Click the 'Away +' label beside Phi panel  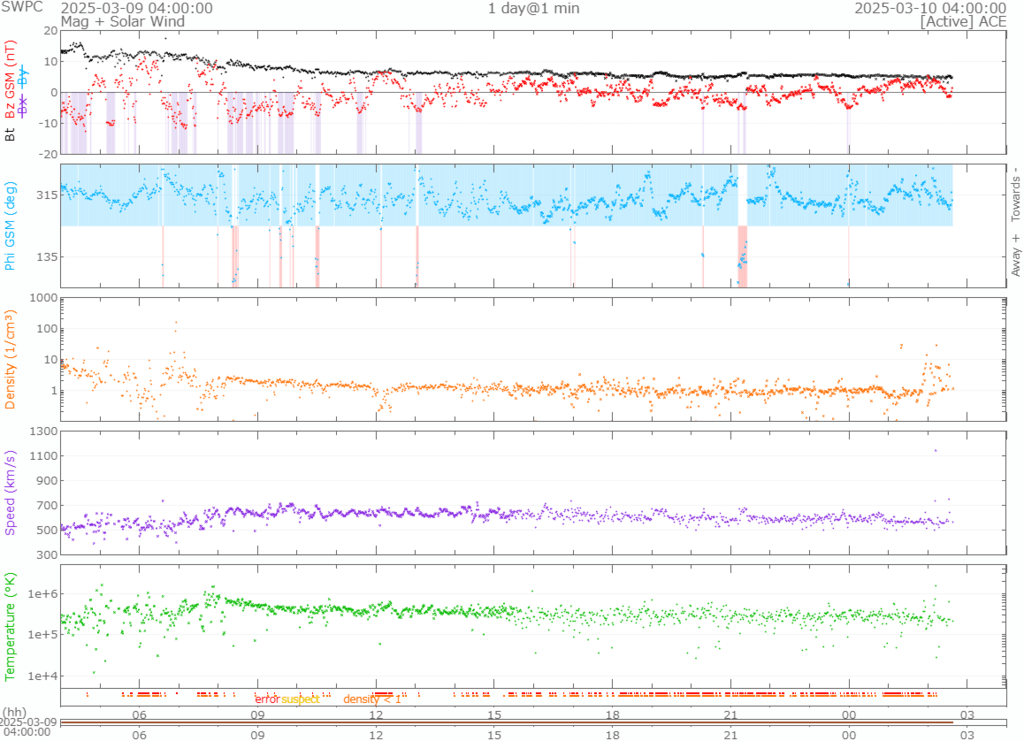pos(1015,255)
